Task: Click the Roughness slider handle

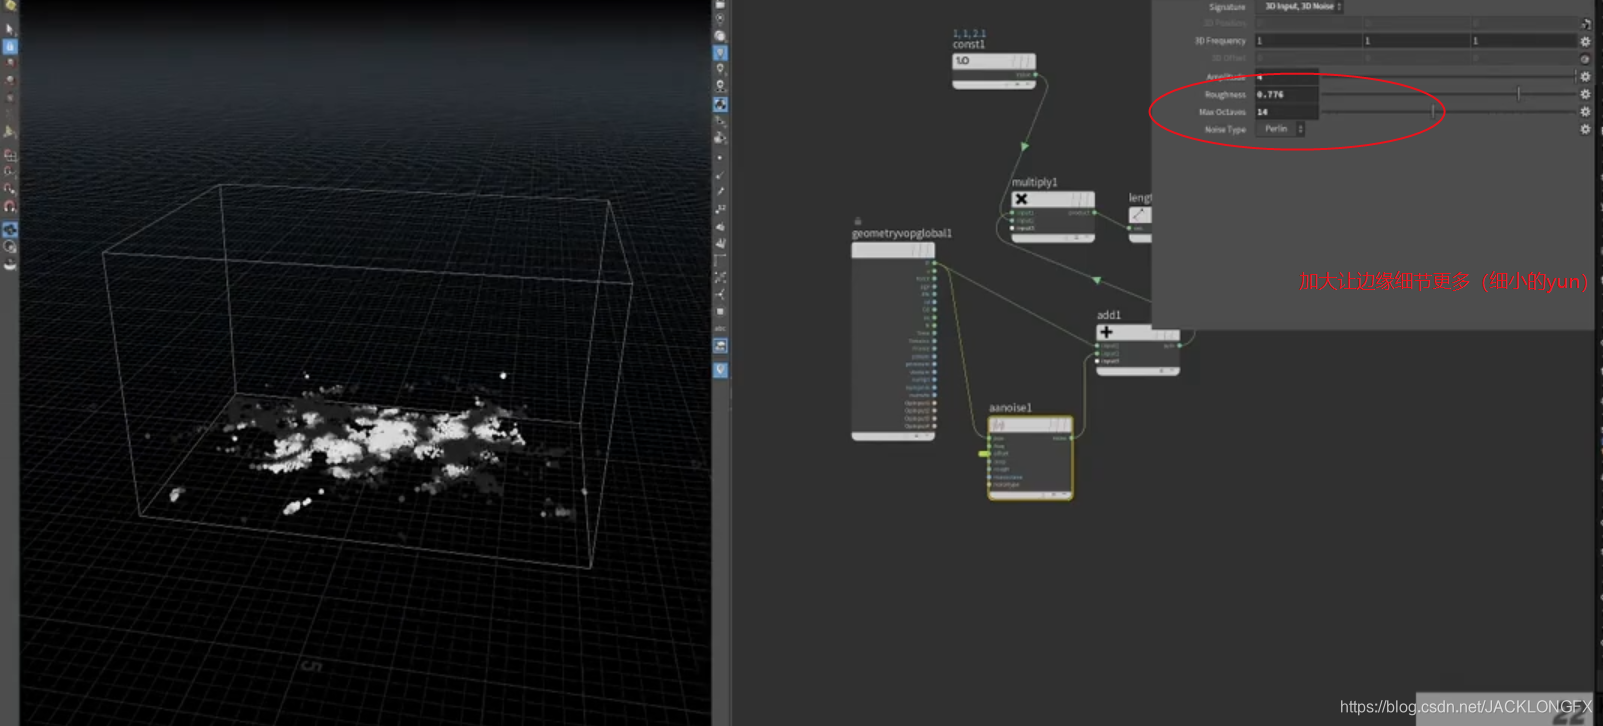Action: [1518, 94]
